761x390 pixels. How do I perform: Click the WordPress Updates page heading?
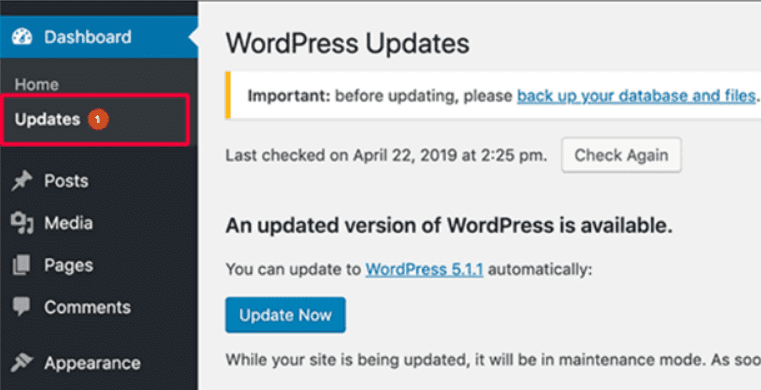347,44
